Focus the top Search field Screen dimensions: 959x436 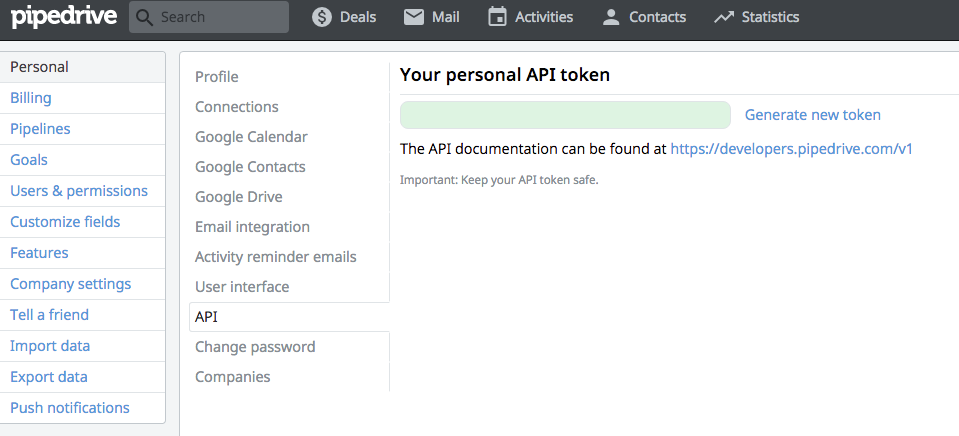[209, 17]
